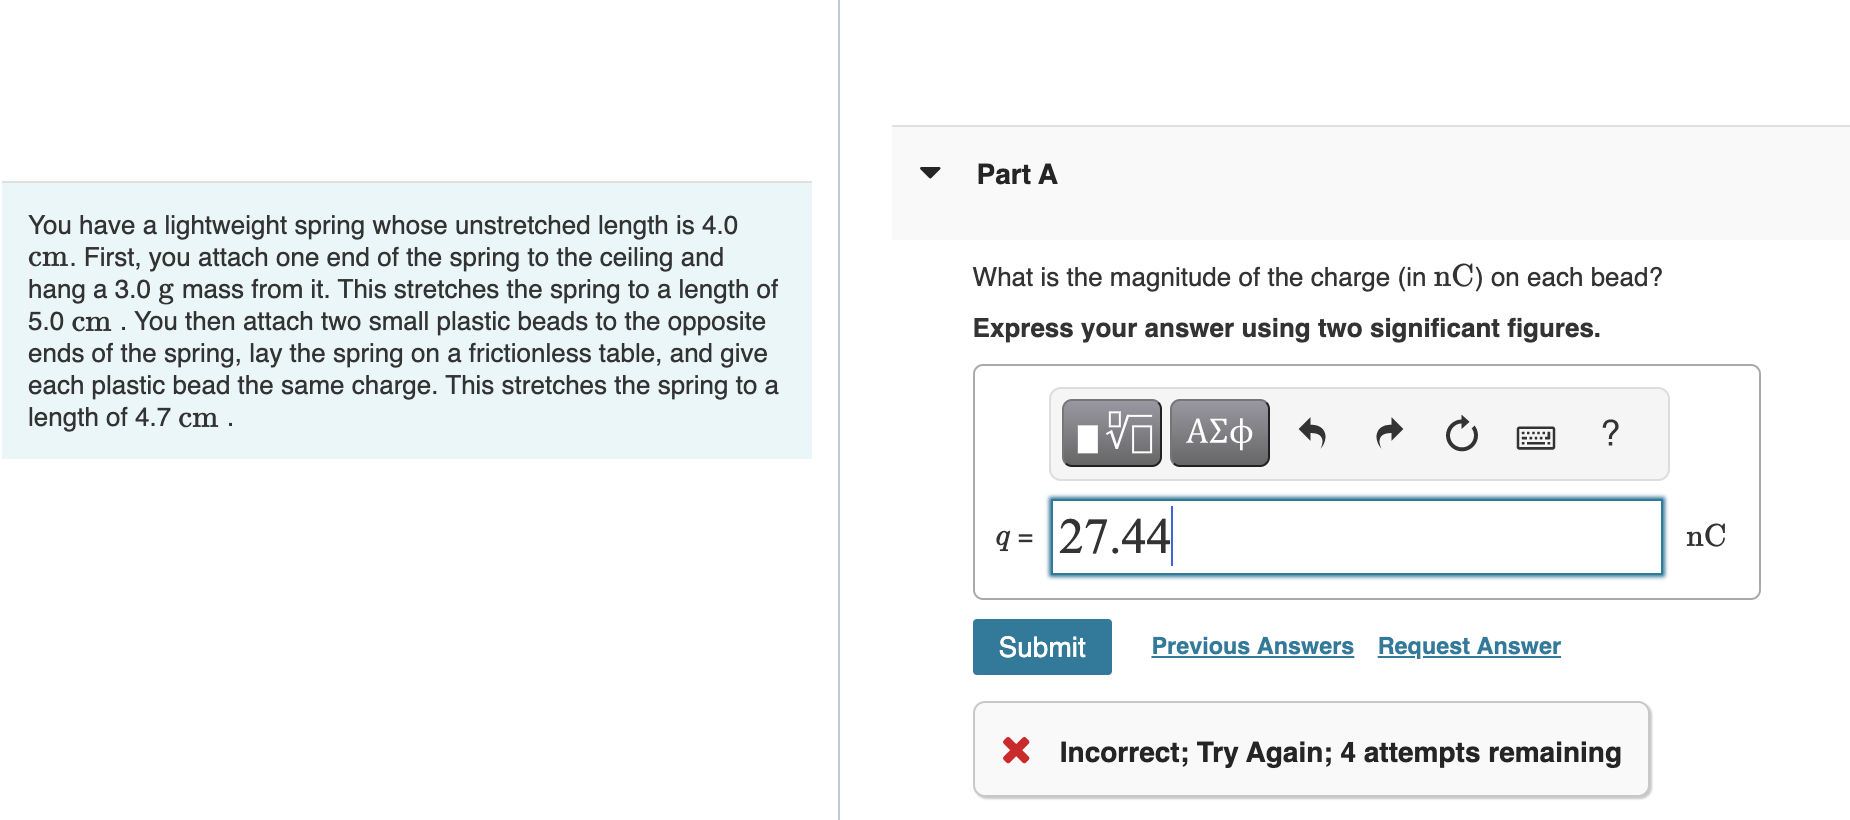Image resolution: width=1850 pixels, height=820 pixels.
Task: Undo the last answer edit
Action: tap(1313, 432)
